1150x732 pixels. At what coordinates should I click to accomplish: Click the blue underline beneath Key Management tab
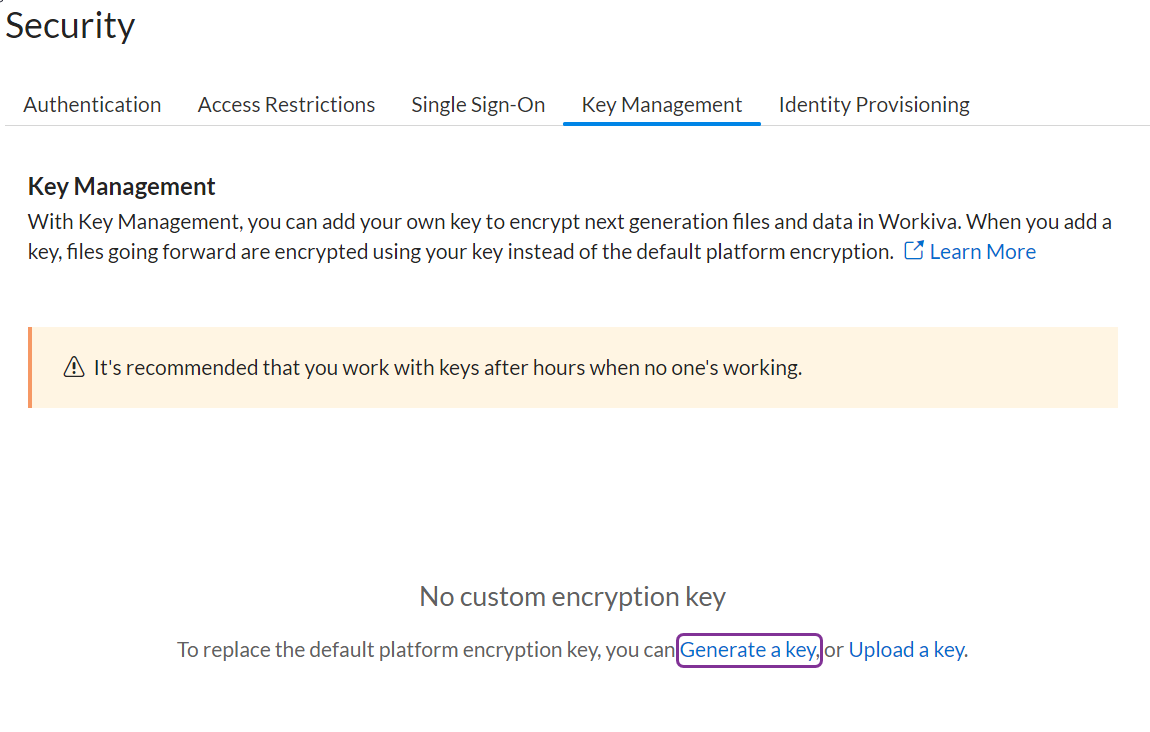661,124
